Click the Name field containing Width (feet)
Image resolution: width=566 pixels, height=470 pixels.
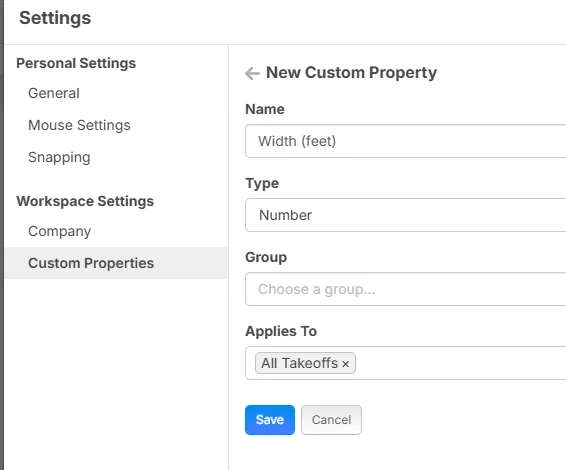[x=405, y=141]
